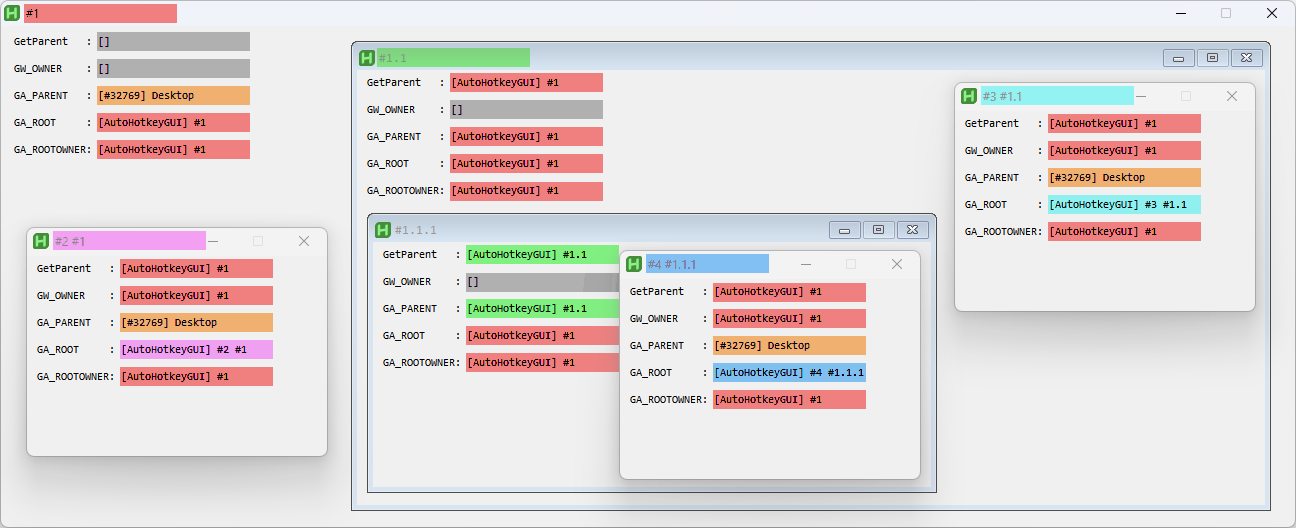This screenshot has height=528, width=1296.
Task: Click the AutoHotkey icon of the #1.1 window
Action: [x=367, y=58]
